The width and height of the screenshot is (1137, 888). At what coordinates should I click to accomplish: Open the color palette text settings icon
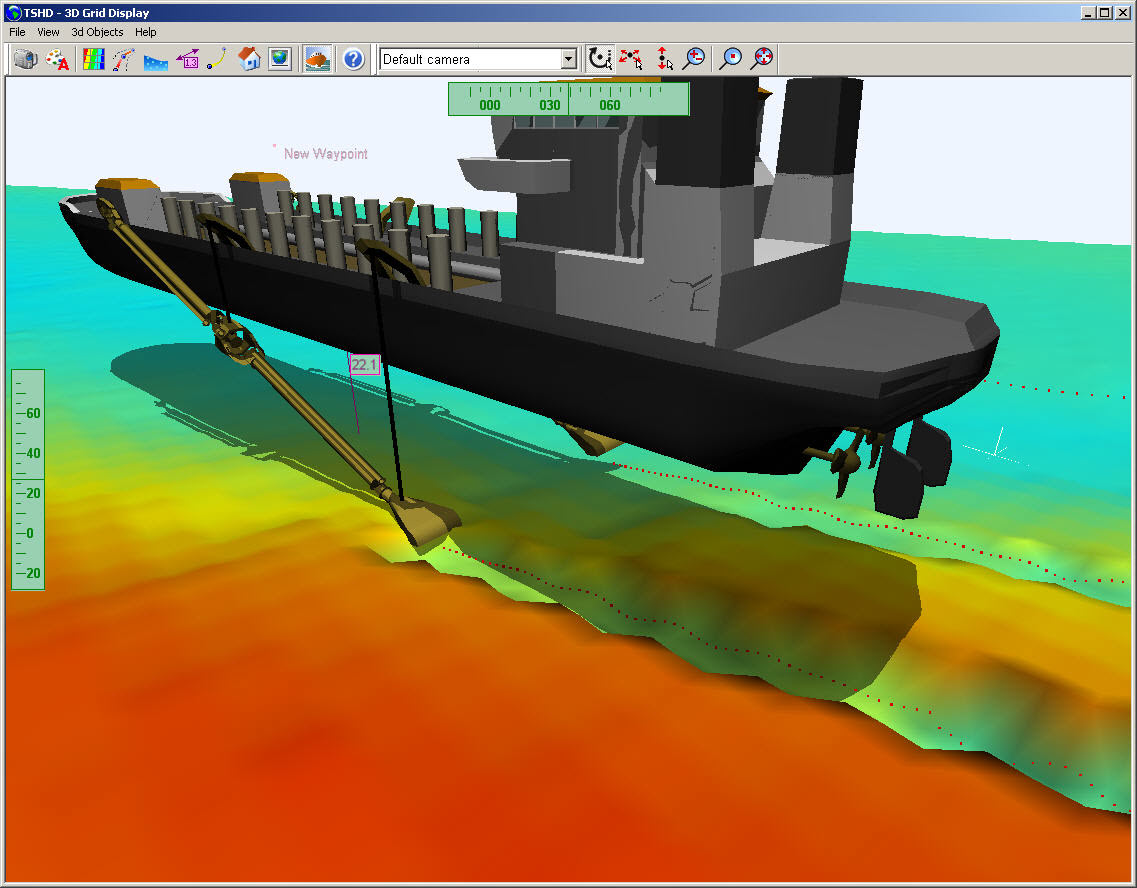tap(57, 59)
